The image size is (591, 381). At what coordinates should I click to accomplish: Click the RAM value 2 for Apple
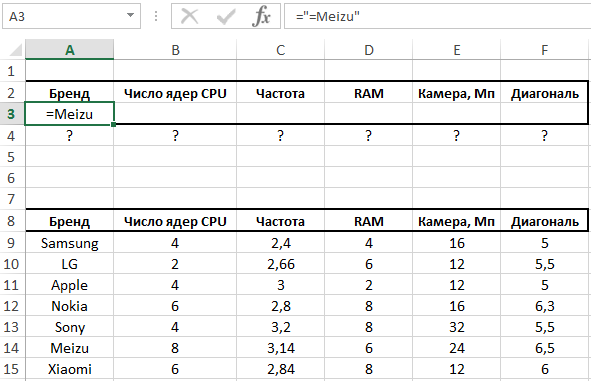tap(369, 285)
